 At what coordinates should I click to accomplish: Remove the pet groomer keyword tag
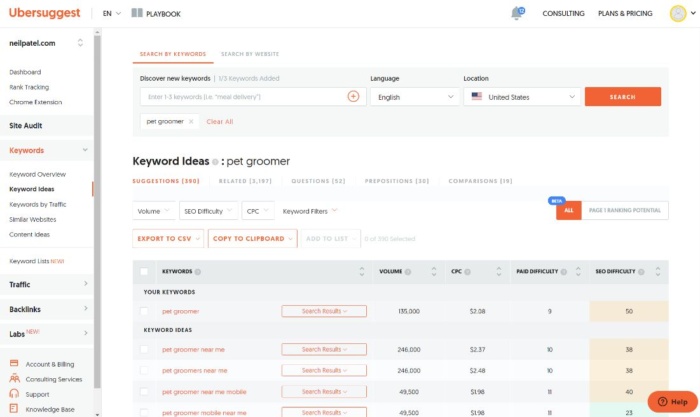click(191, 121)
